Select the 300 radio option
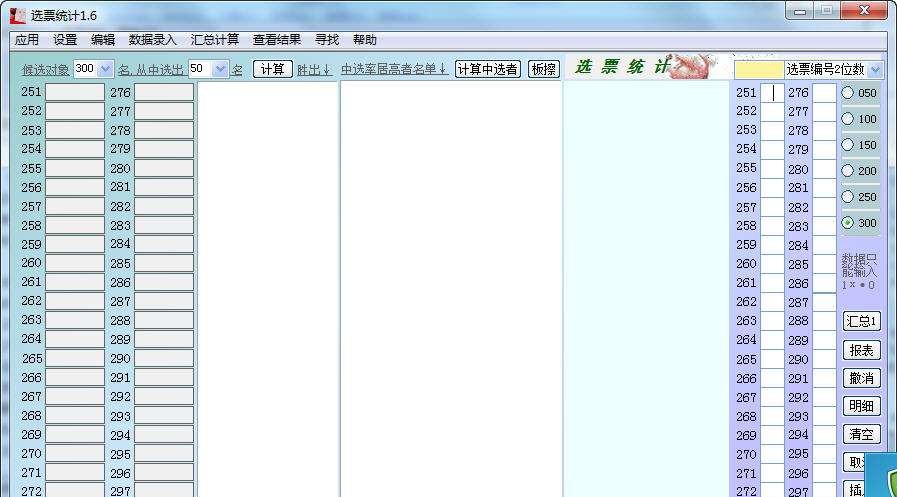Viewport: 897px width, 497px height. (x=848, y=222)
